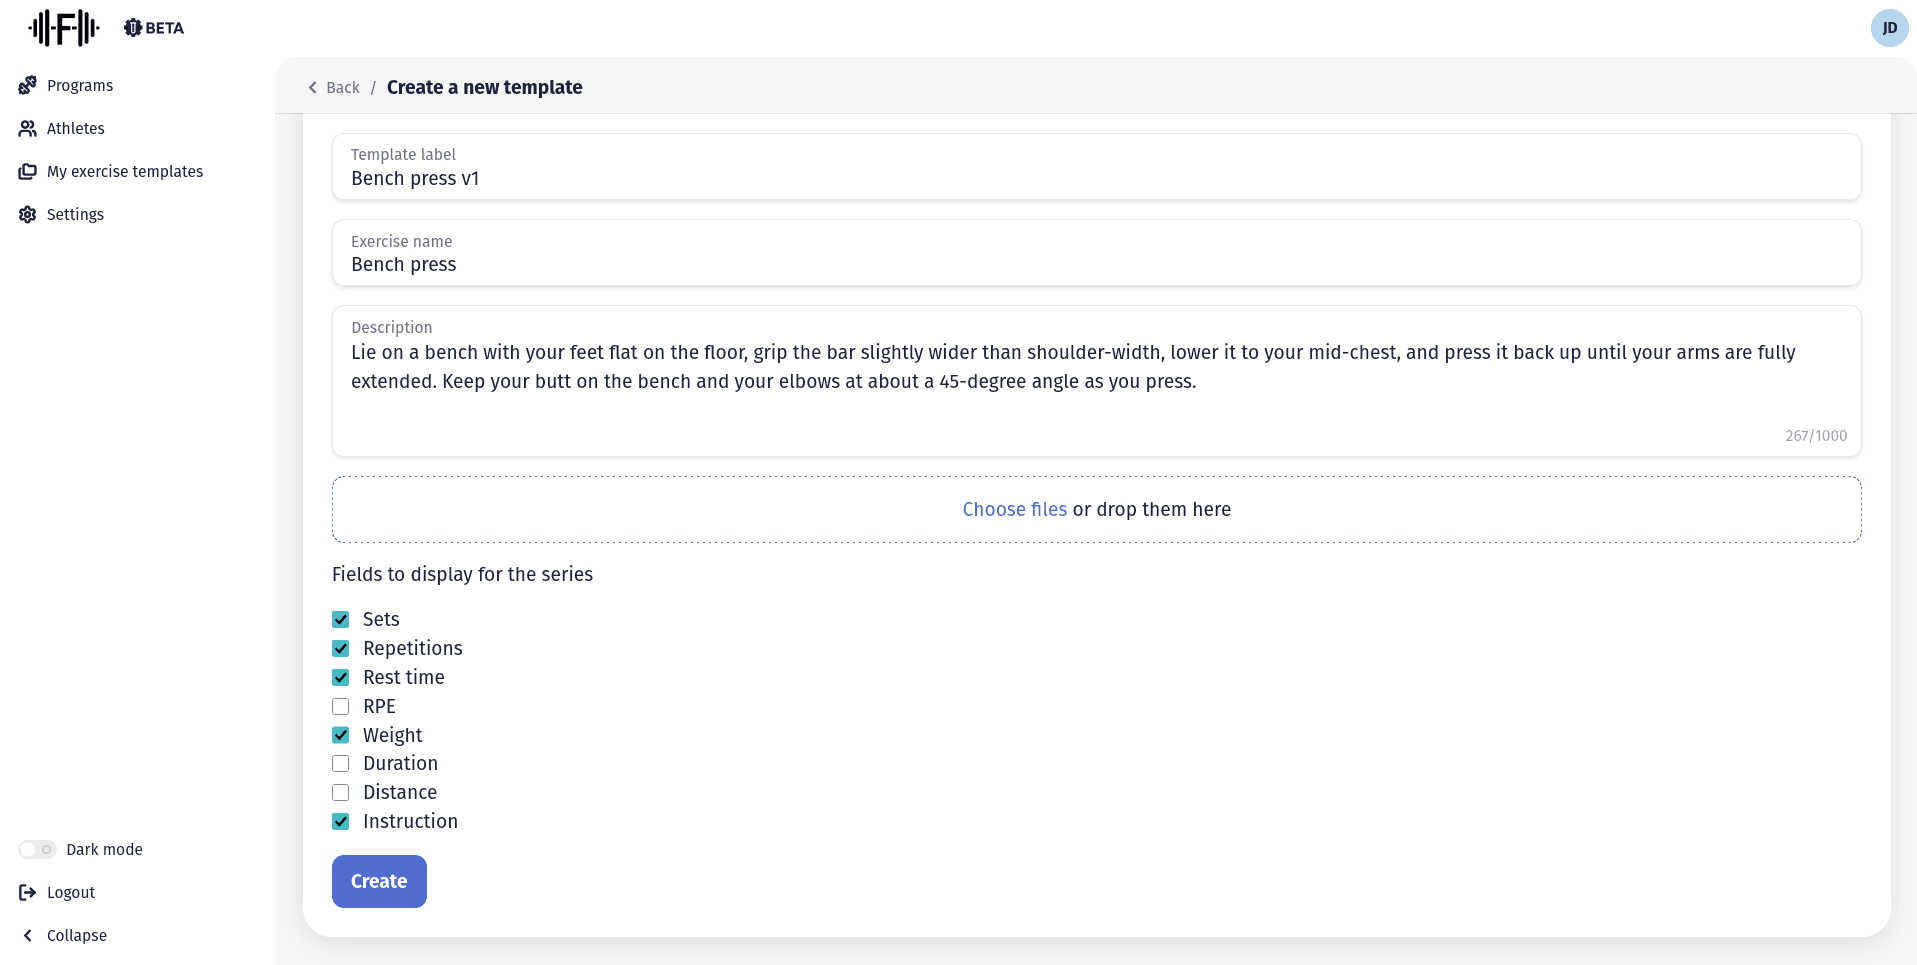The width and height of the screenshot is (1917, 965).
Task: Click the Choose files link
Action: coord(1014,509)
